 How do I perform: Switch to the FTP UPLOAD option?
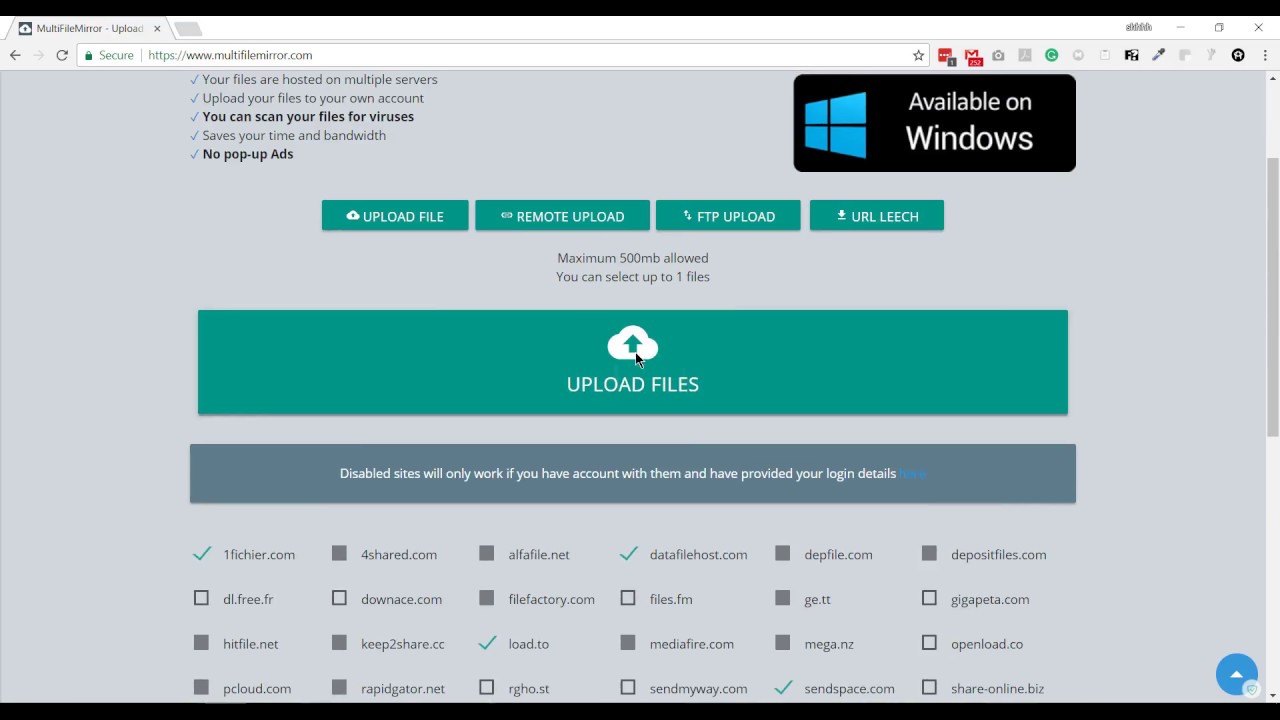(x=728, y=216)
